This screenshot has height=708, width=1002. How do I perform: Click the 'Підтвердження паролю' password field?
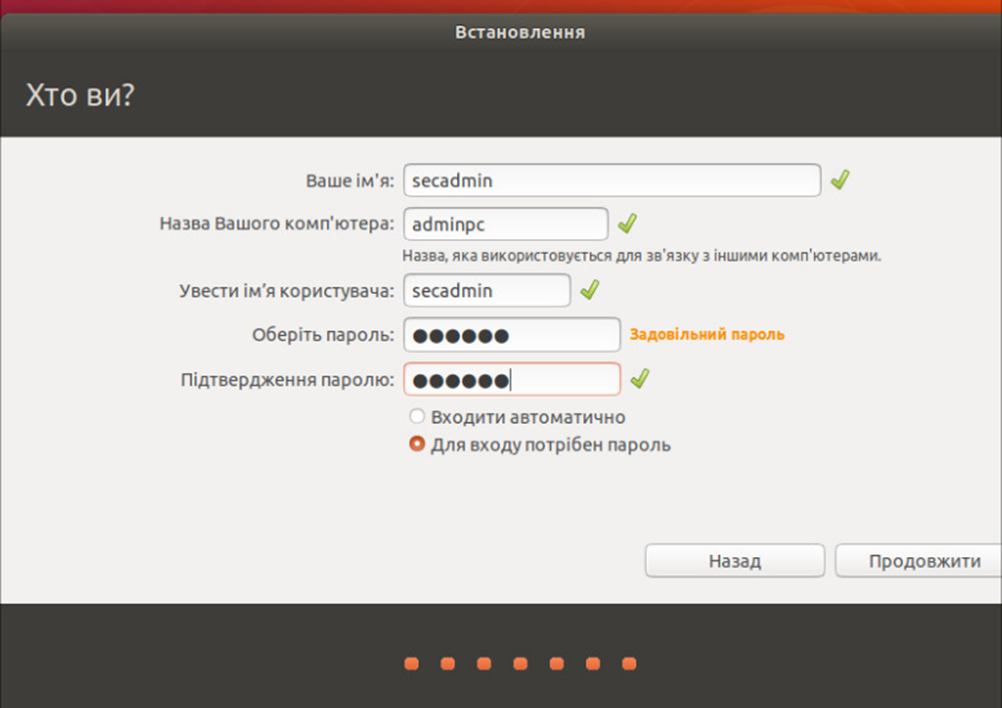511,380
